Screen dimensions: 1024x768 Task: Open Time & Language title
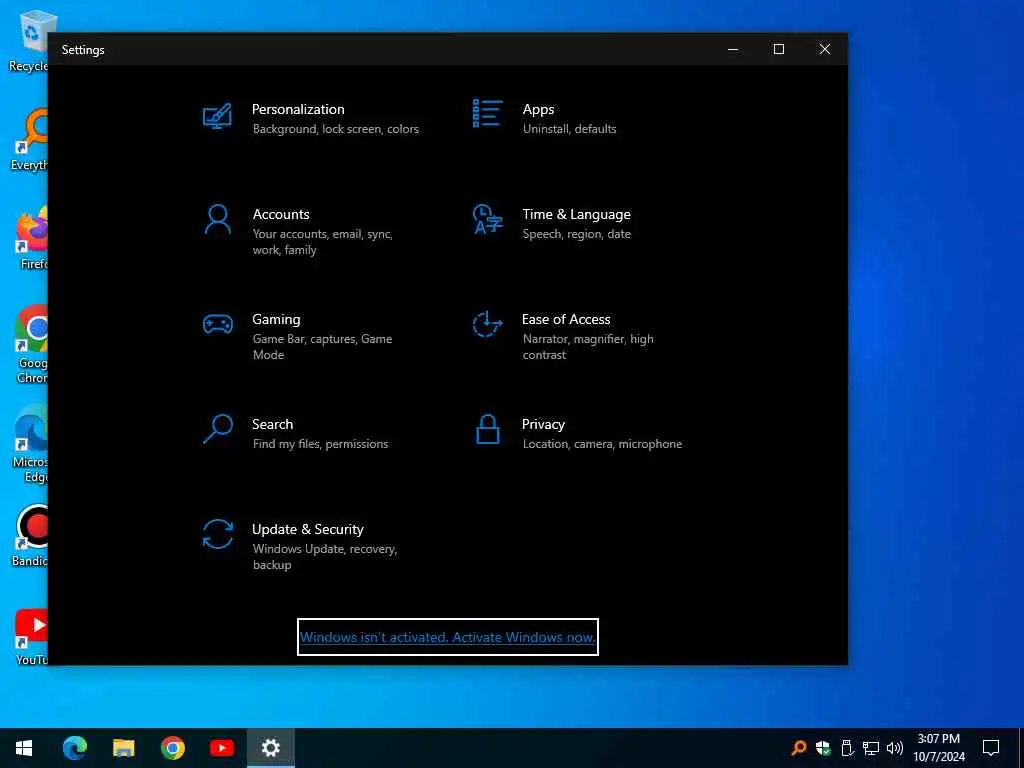[x=576, y=214]
